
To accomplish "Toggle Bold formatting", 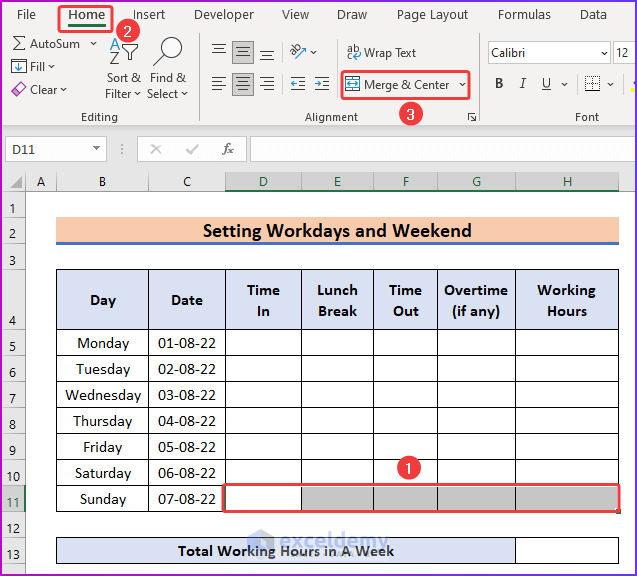I will pyautogui.click(x=499, y=84).
